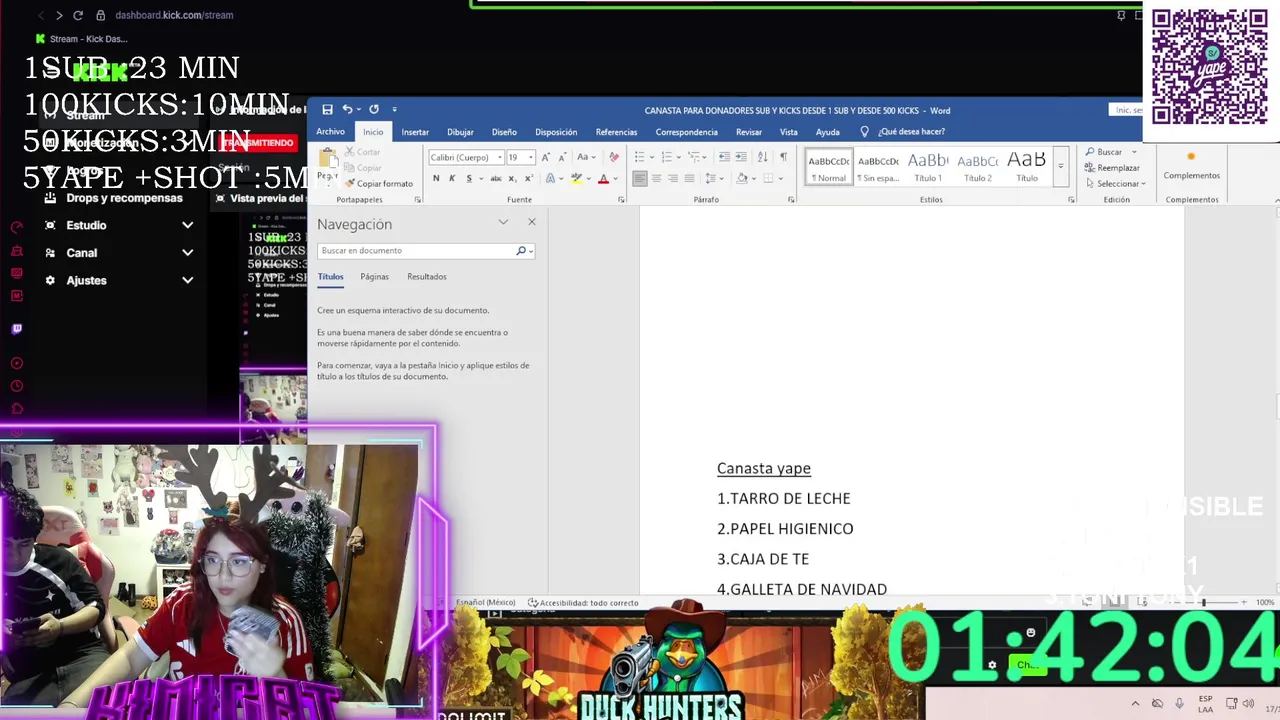Align text to the left

pyautogui.click(x=640, y=178)
